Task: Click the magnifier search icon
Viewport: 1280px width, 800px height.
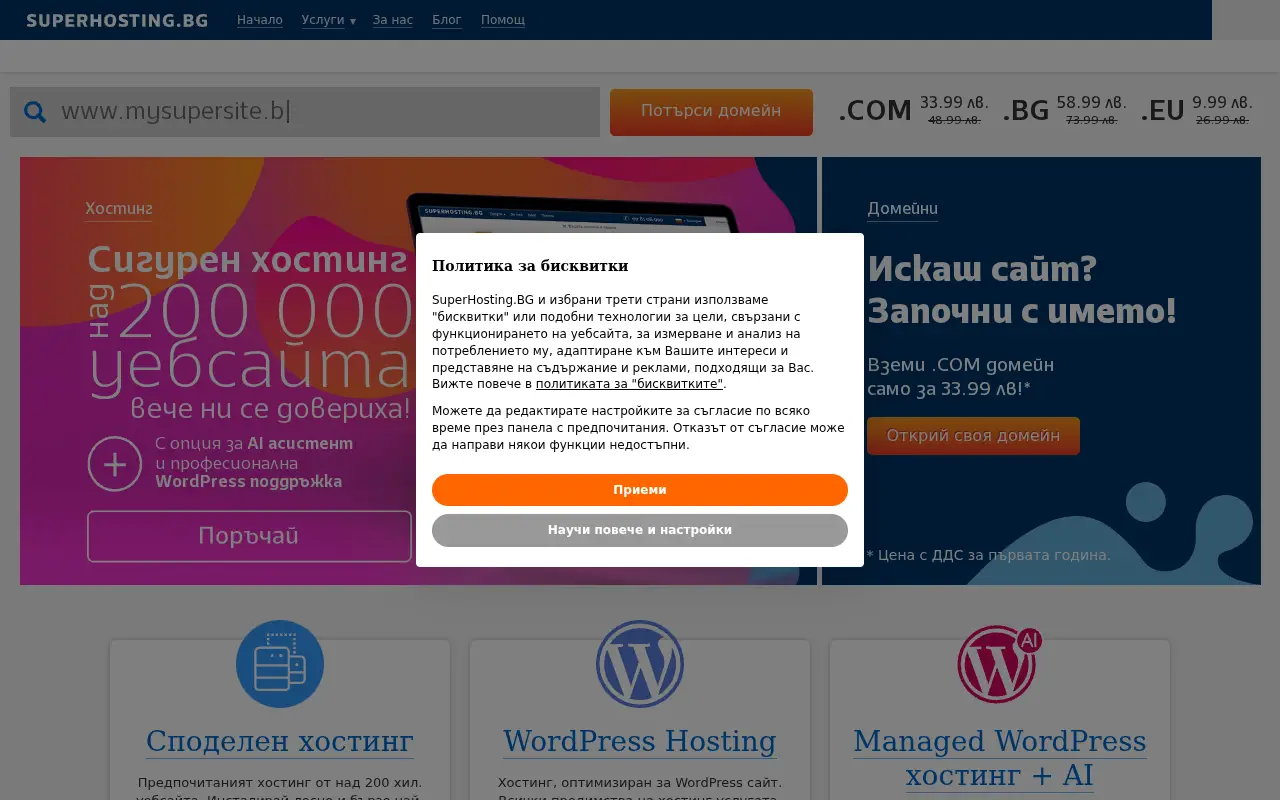Action: [x=35, y=112]
